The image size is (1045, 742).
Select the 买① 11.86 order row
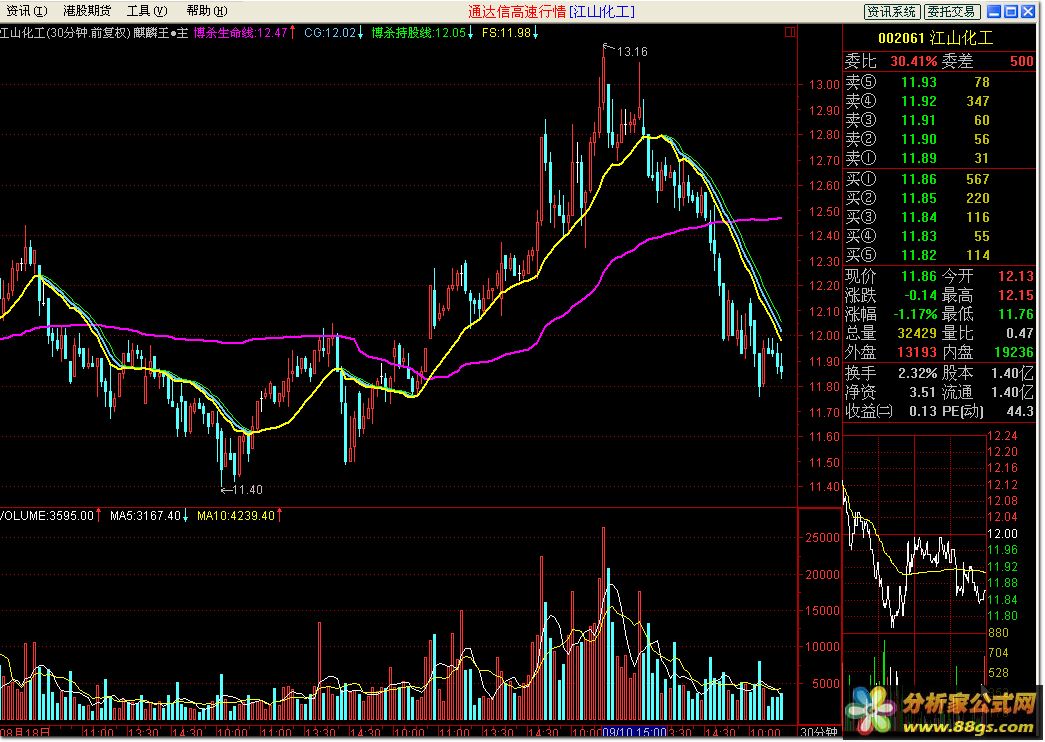coord(940,179)
